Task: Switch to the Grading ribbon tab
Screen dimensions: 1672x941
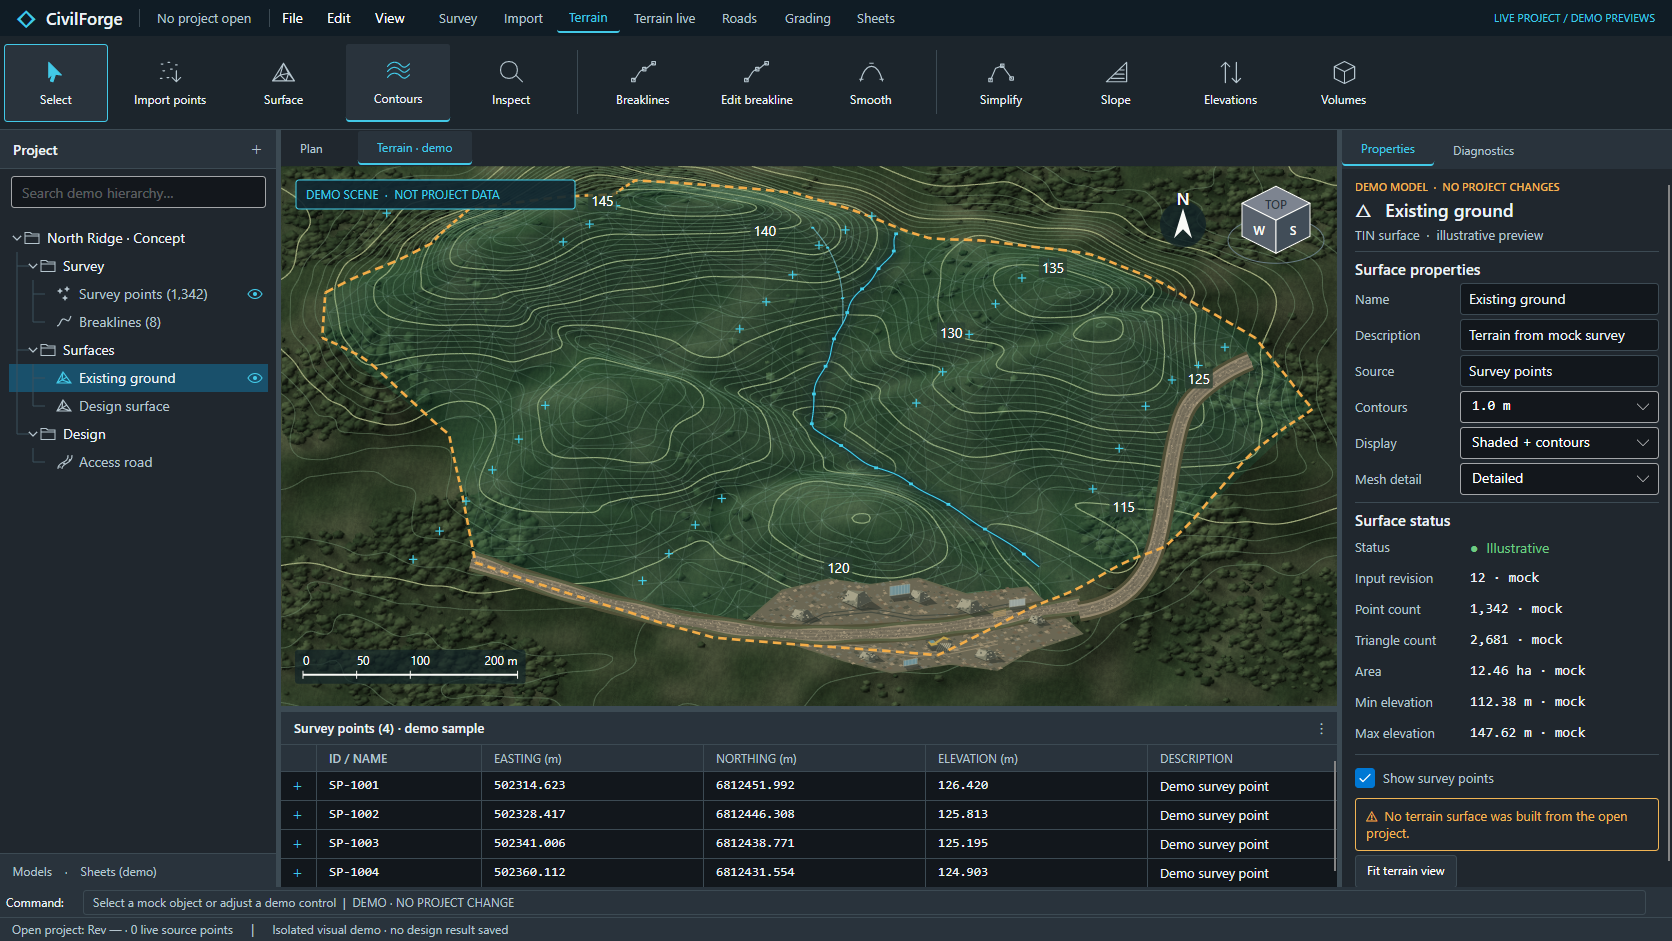Action: (807, 18)
